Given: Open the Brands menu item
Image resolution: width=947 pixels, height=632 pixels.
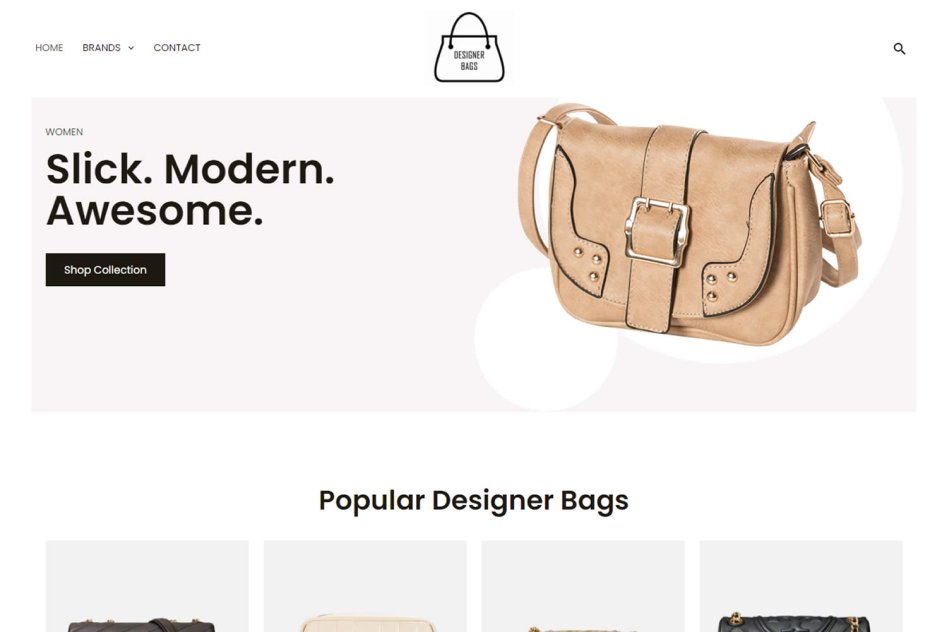Looking at the screenshot, I should [101, 48].
